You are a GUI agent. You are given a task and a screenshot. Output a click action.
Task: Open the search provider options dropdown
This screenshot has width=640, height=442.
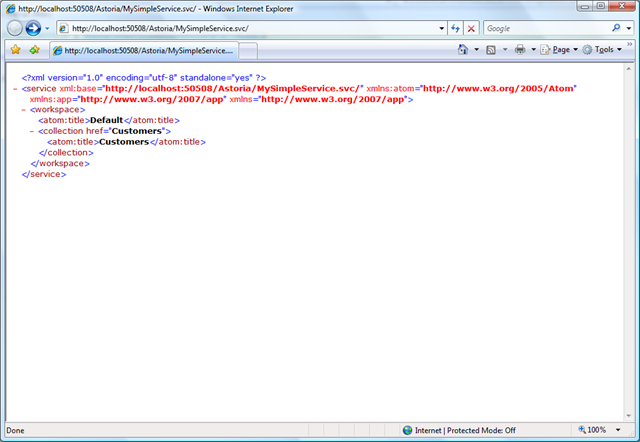[629, 28]
